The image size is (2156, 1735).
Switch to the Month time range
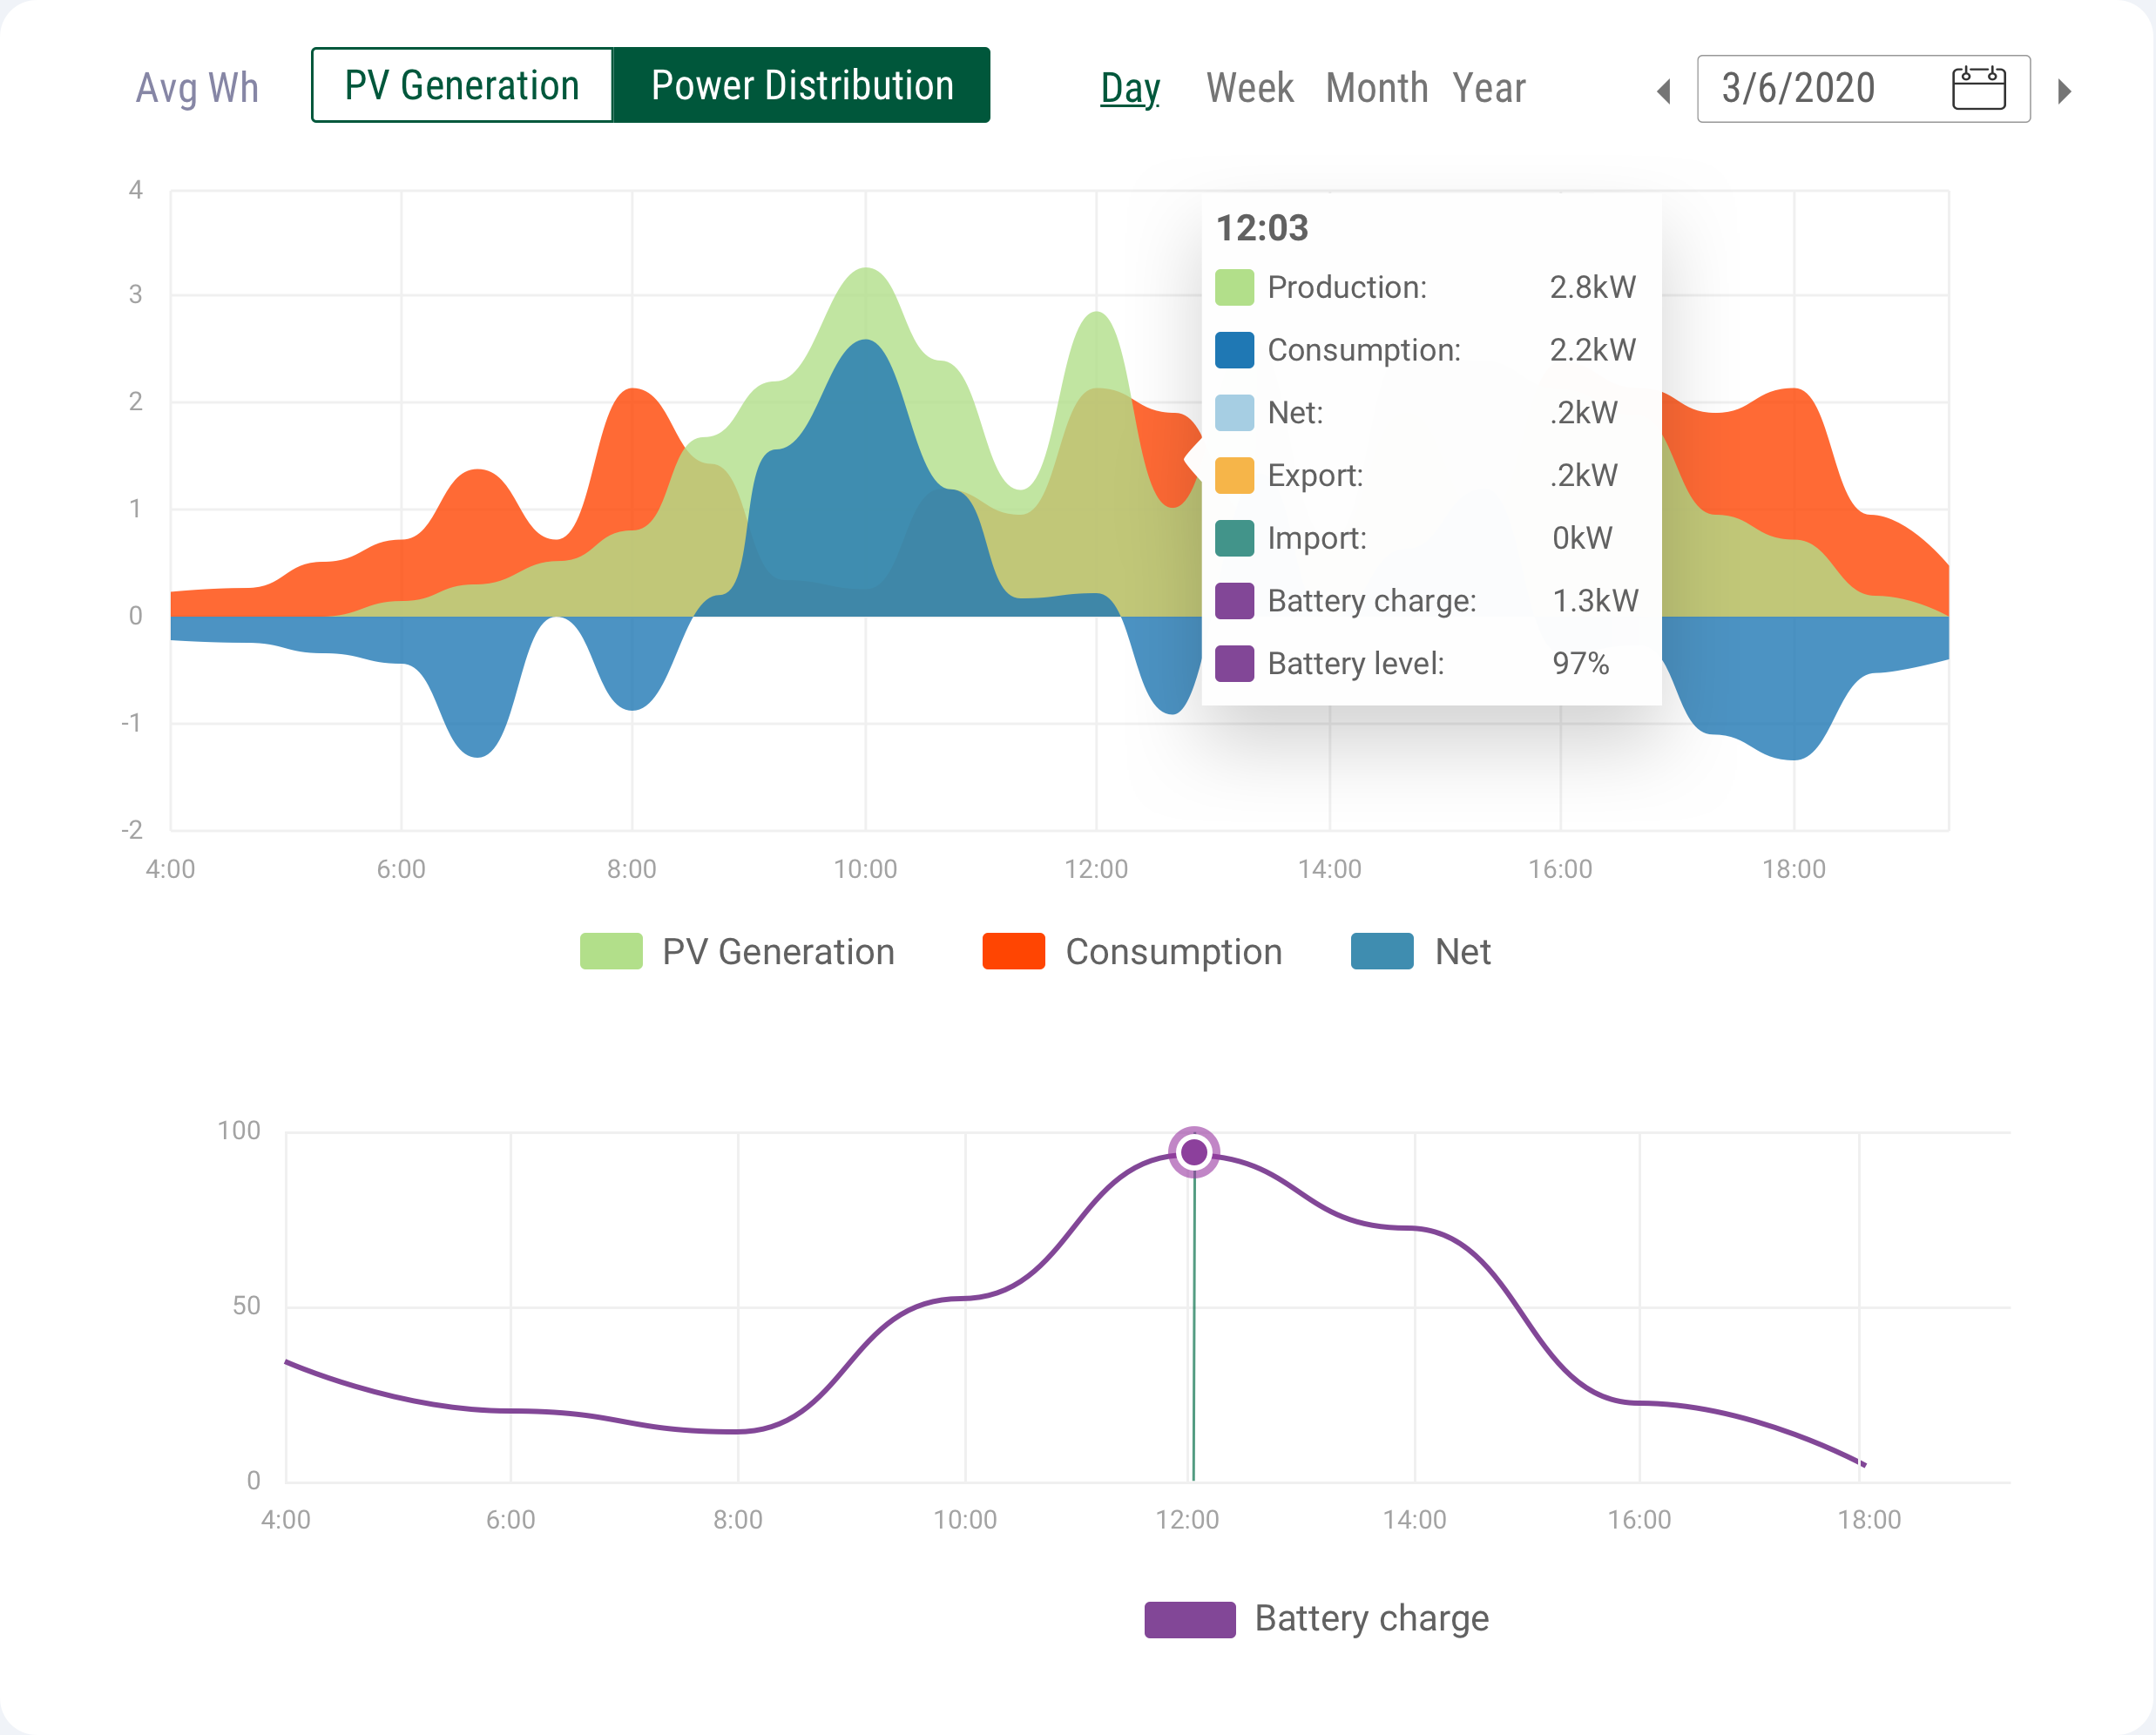1376,88
